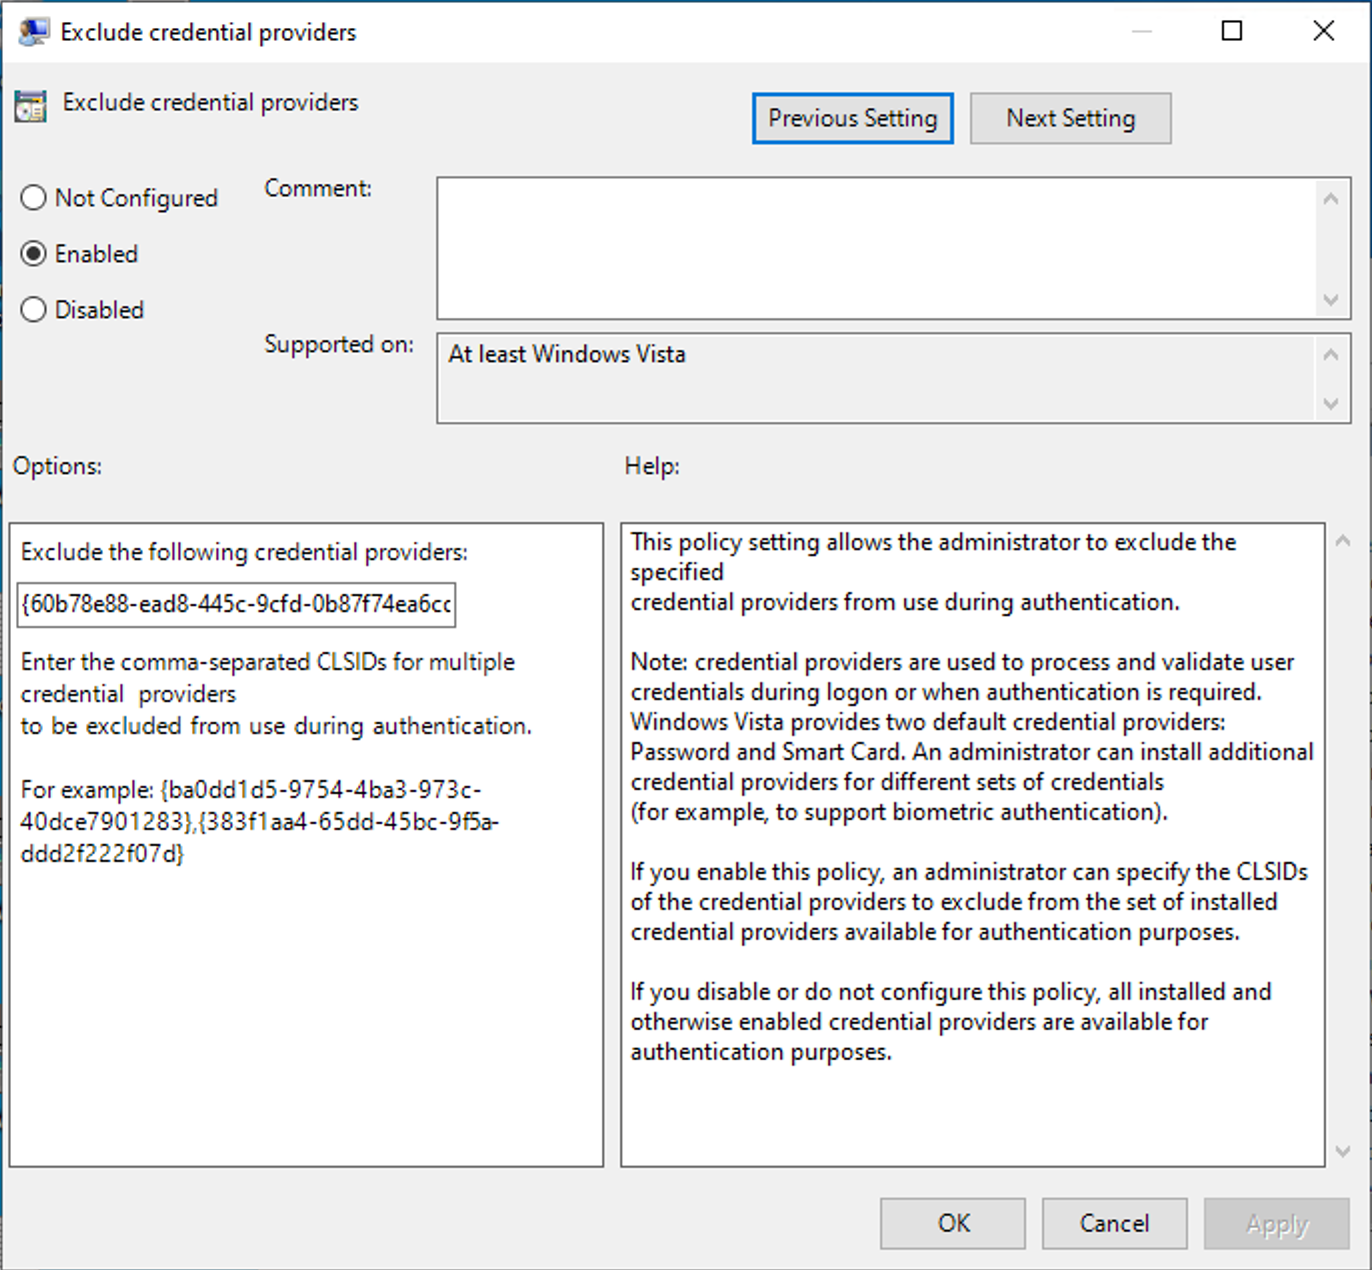
Task: Select the Not Configured option
Action: point(119,198)
